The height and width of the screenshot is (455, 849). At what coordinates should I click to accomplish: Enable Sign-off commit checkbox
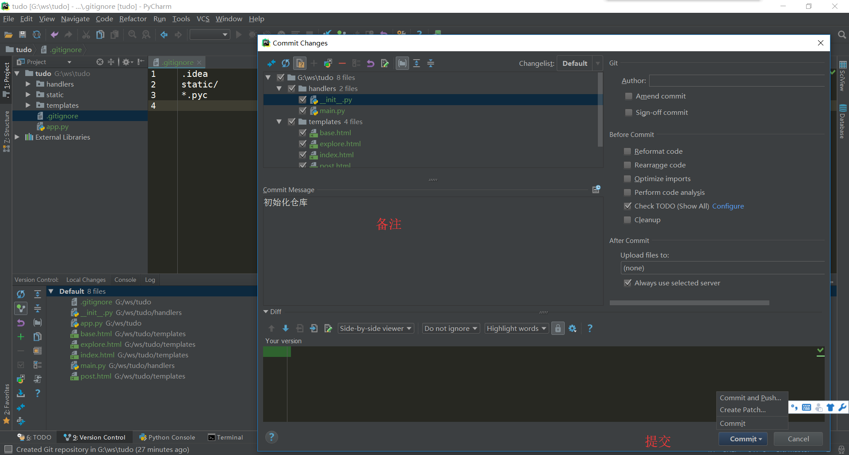pyautogui.click(x=628, y=112)
